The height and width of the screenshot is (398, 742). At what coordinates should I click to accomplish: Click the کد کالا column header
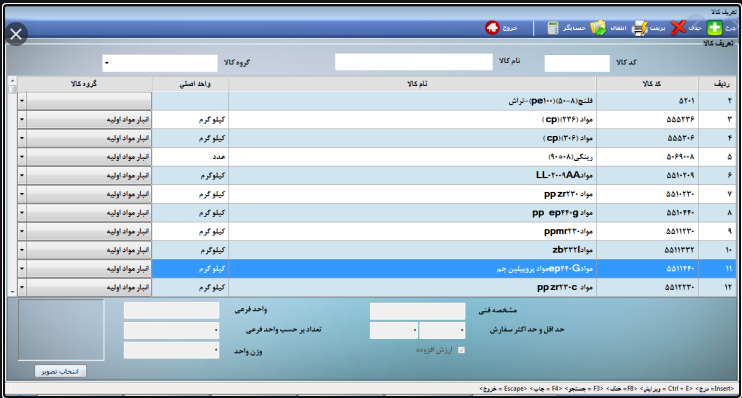pos(647,84)
